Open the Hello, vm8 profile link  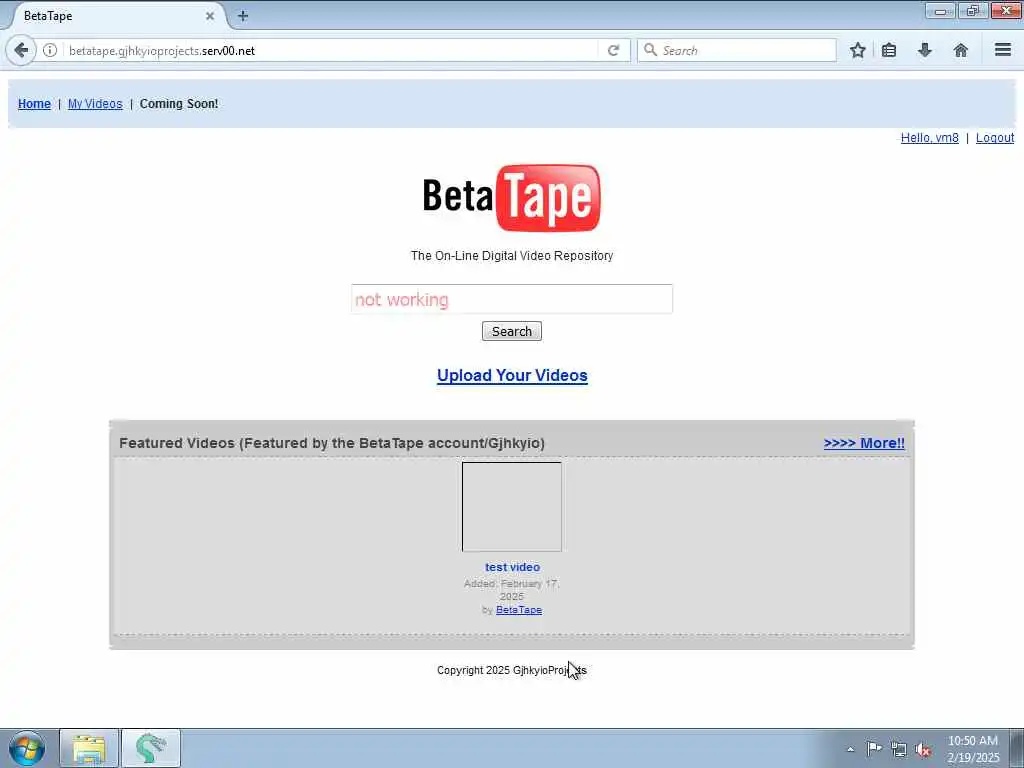point(929,138)
